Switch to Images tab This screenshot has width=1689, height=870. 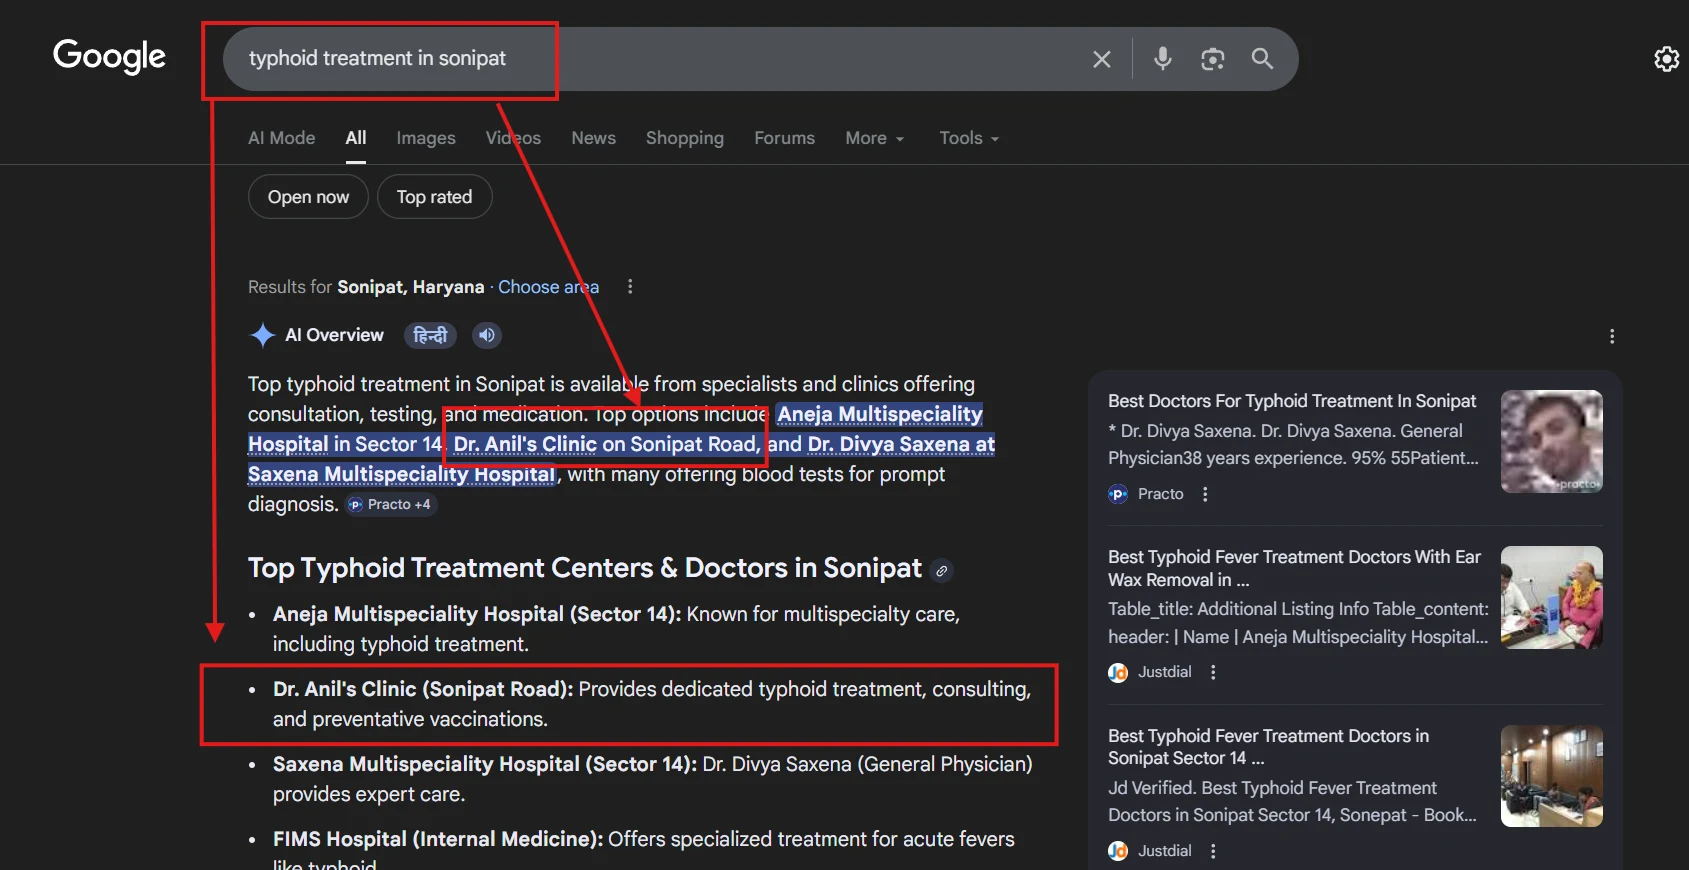[x=426, y=138]
